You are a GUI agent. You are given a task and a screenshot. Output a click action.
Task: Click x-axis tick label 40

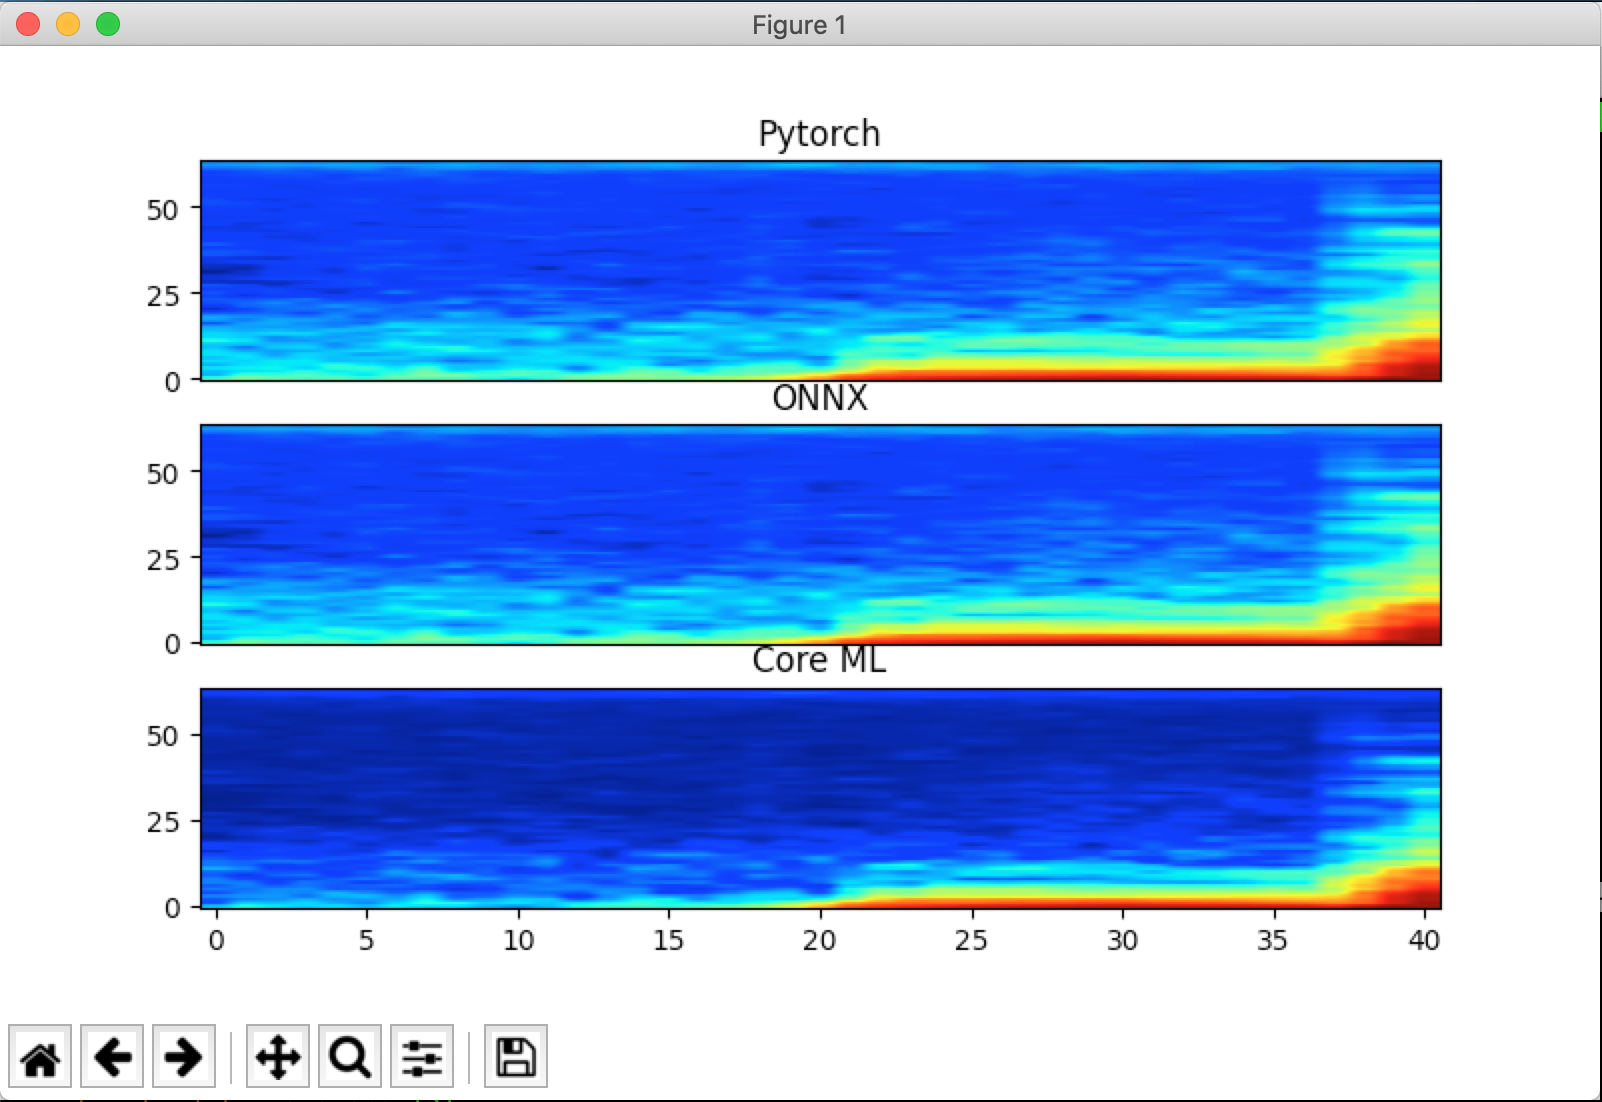pos(1424,940)
